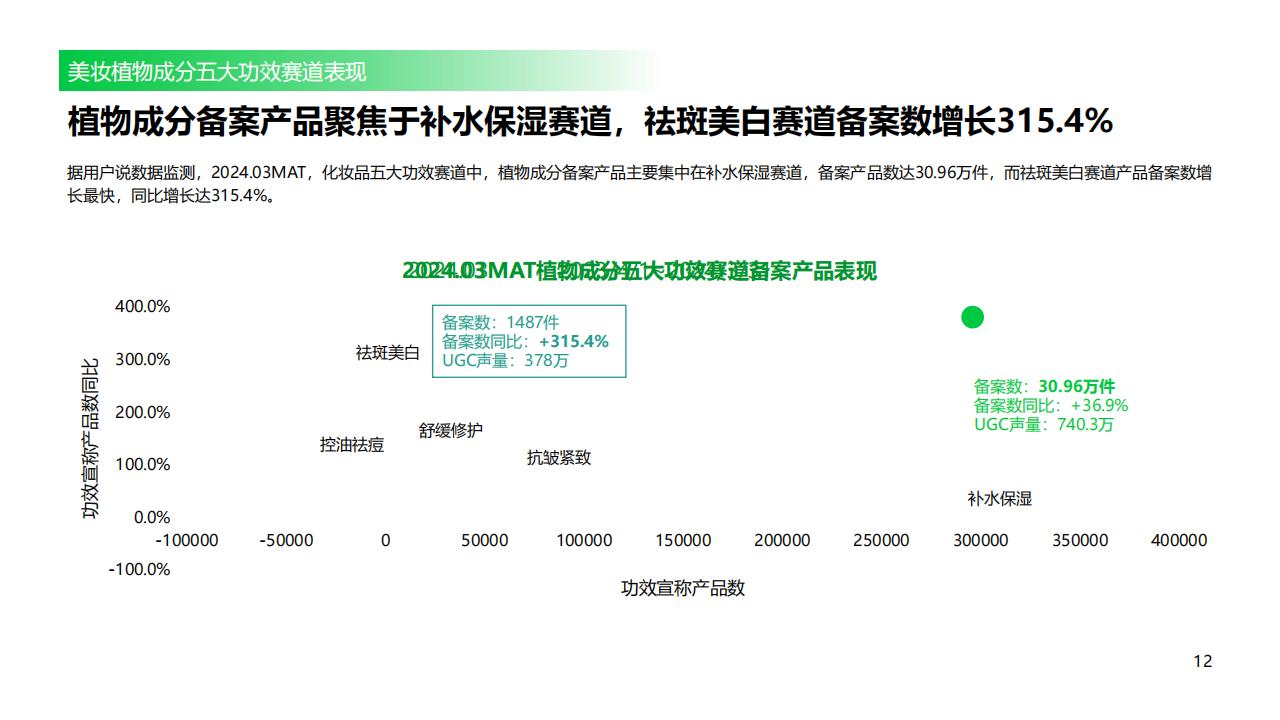Click the 250000 x-axis label
Image resolution: width=1280 pixels, height=720 pixels.
pos(882,540)
